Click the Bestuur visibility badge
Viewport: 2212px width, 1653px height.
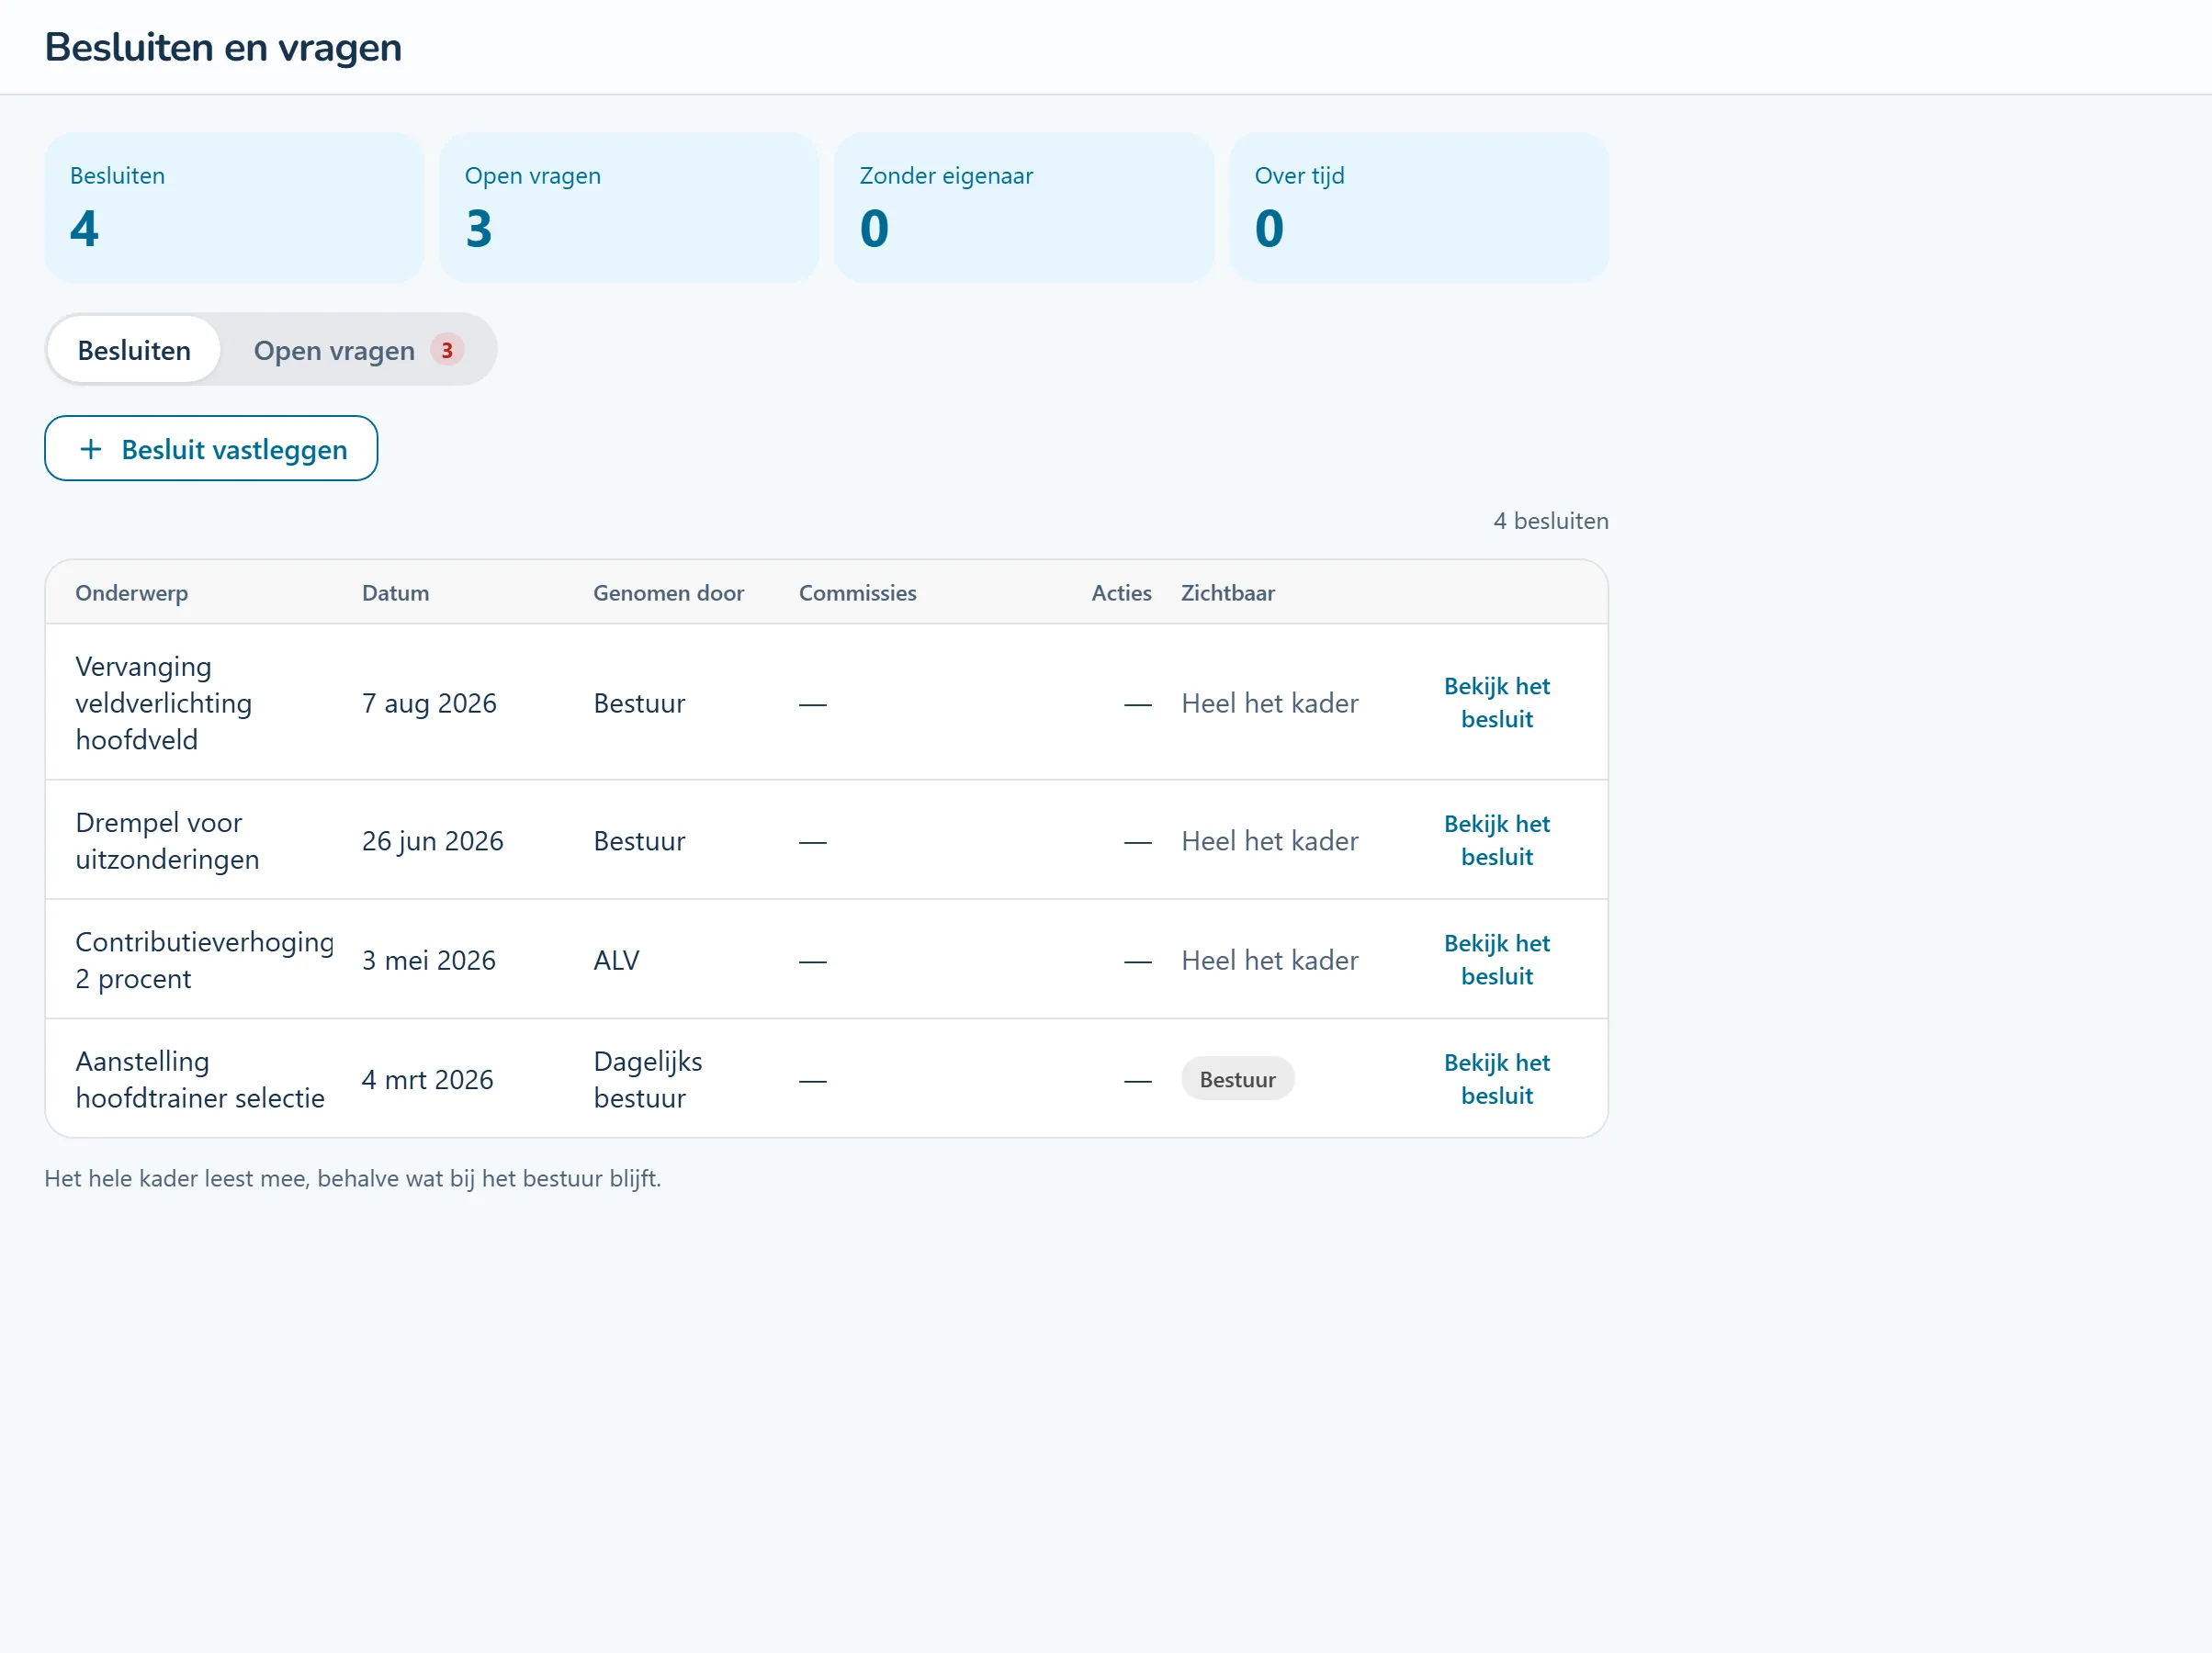tap(1237, 1079)
